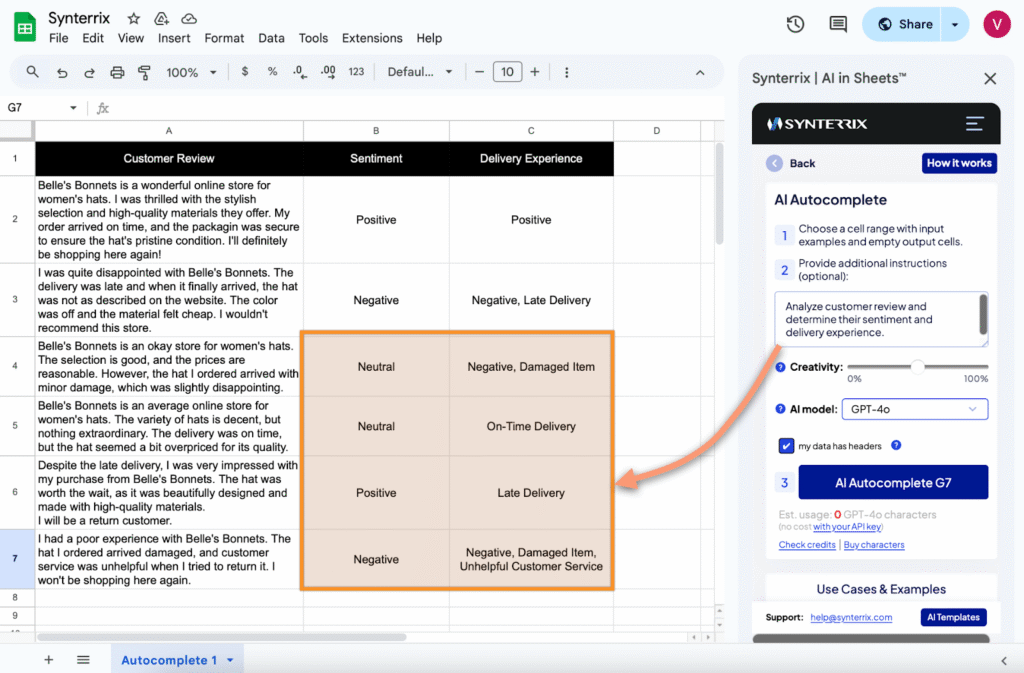Decrease decimal places
Screen dimensions: 1024x673
tap(300, 72)
